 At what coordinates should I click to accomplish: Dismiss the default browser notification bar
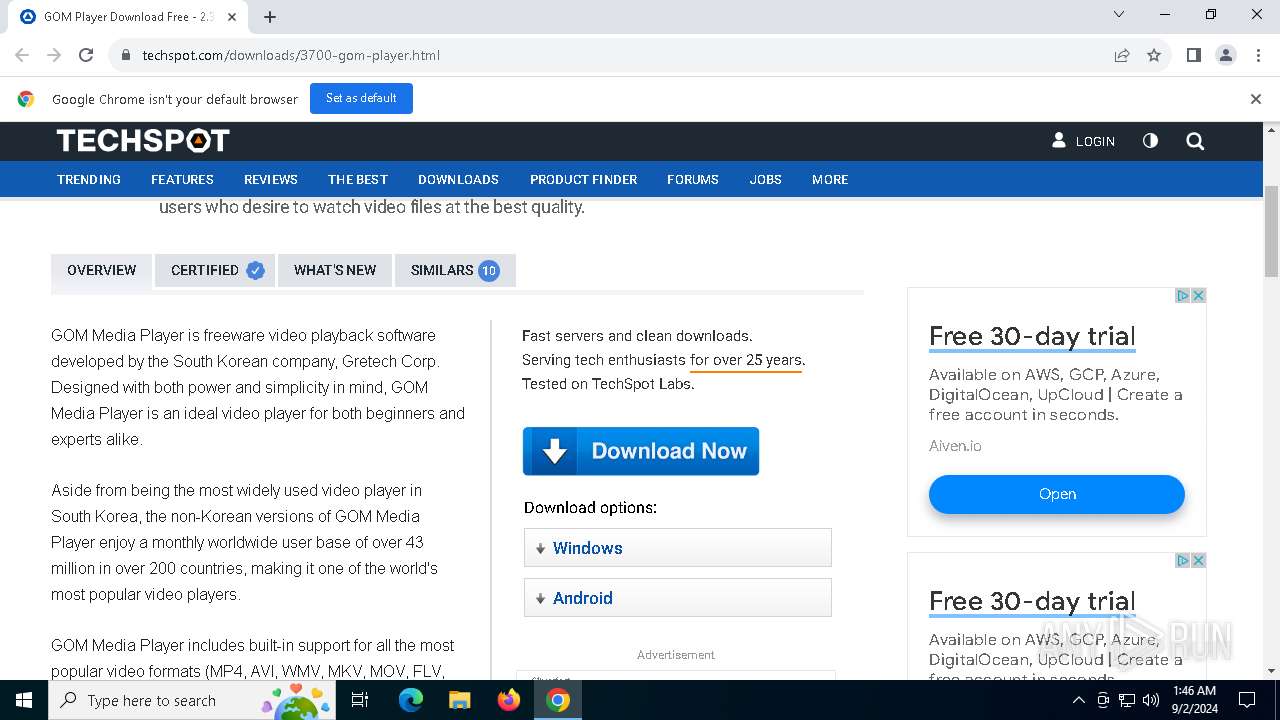pyautogui.click(x=1256, y=99)
